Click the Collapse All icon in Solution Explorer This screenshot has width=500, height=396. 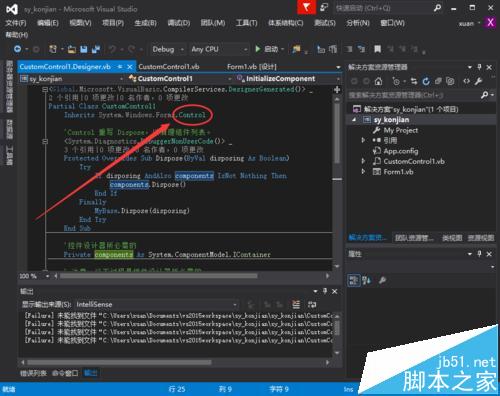[x=438, y=81]
